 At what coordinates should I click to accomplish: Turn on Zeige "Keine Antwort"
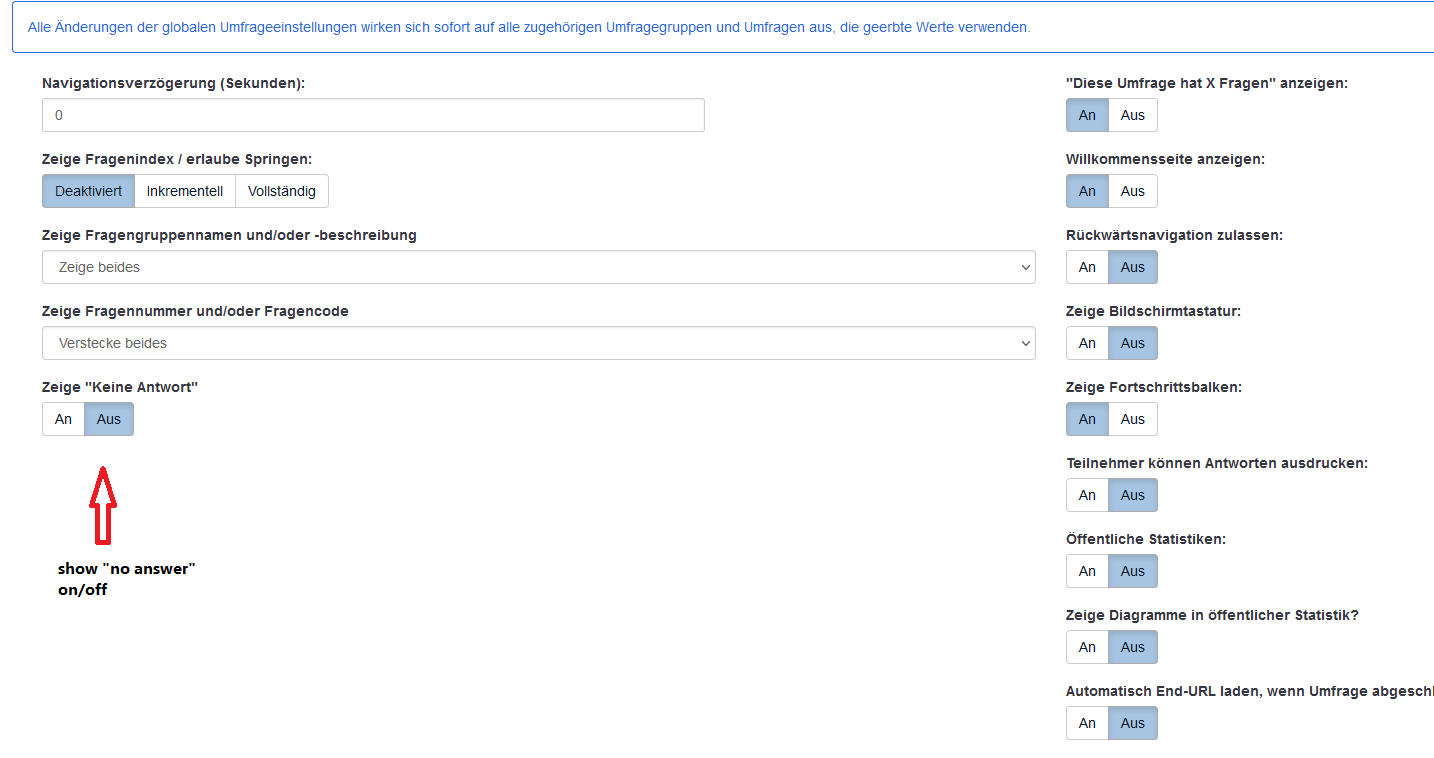(63, 419)
